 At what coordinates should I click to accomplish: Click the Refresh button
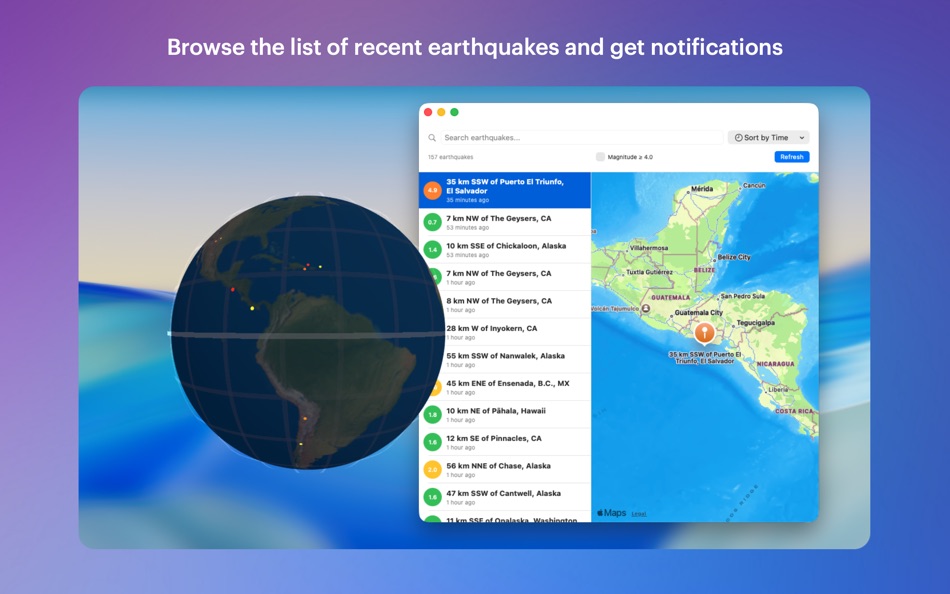(x=791, y=156)
